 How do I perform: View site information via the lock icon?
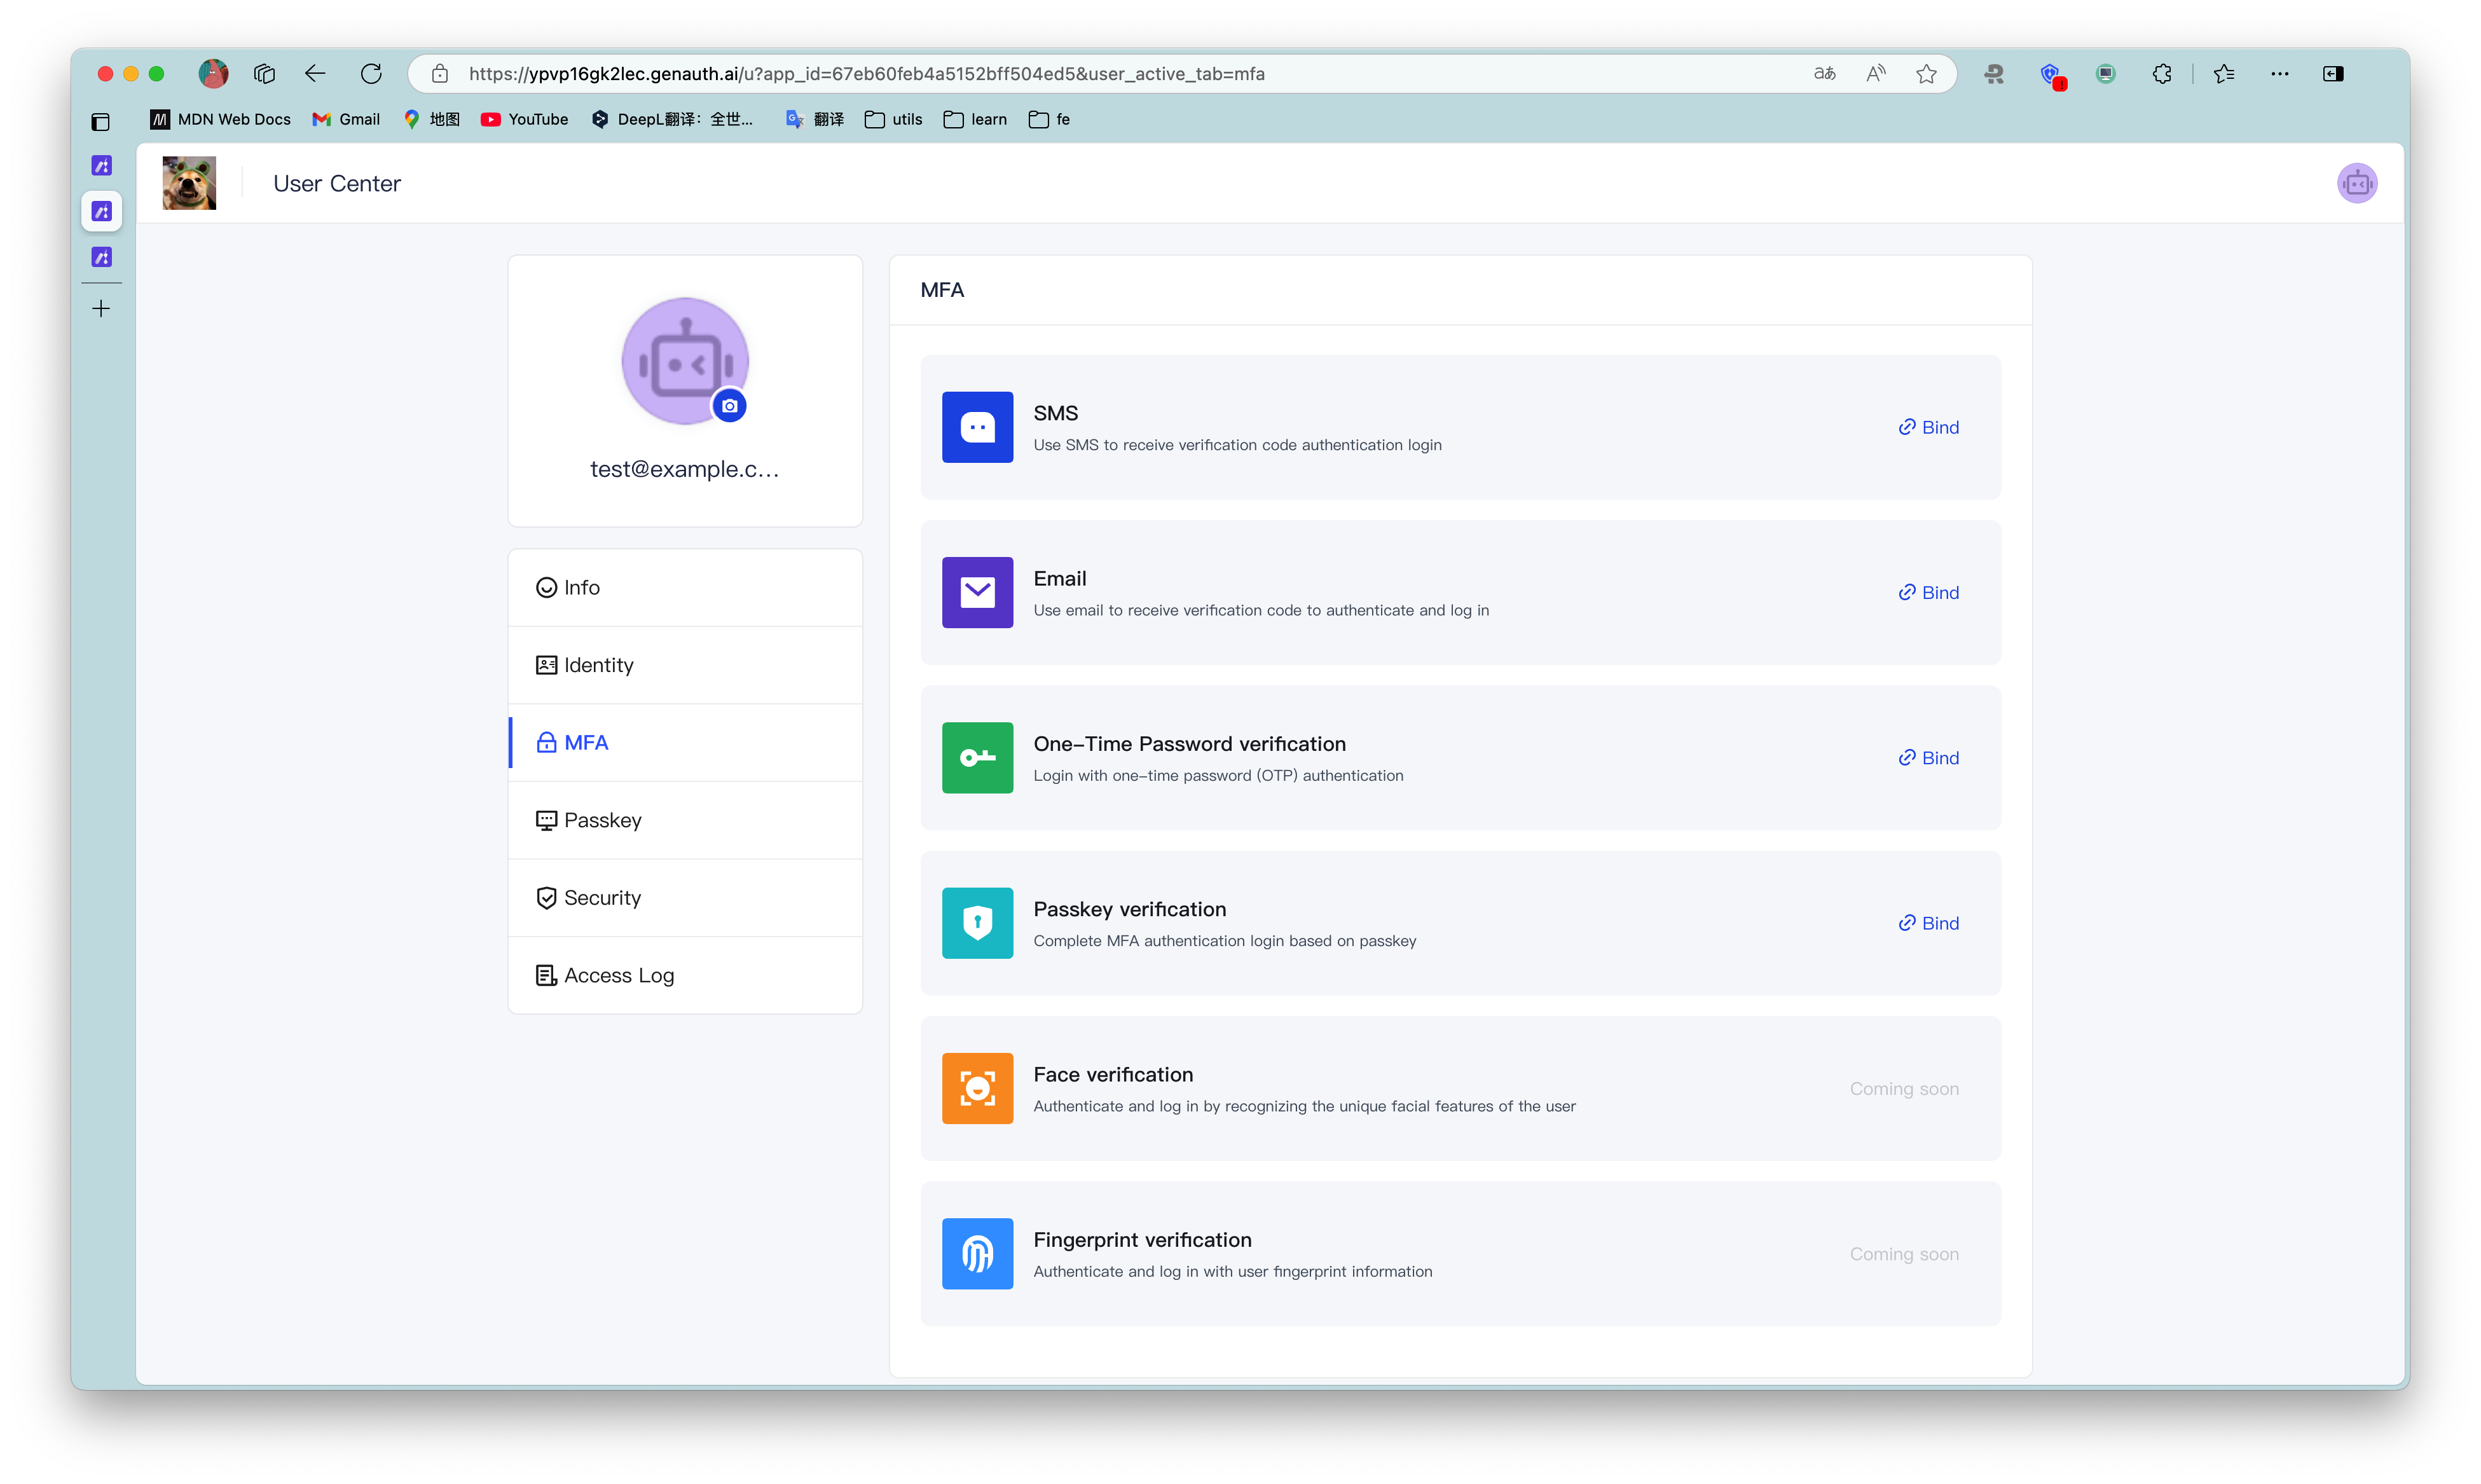tap(440, 73)
